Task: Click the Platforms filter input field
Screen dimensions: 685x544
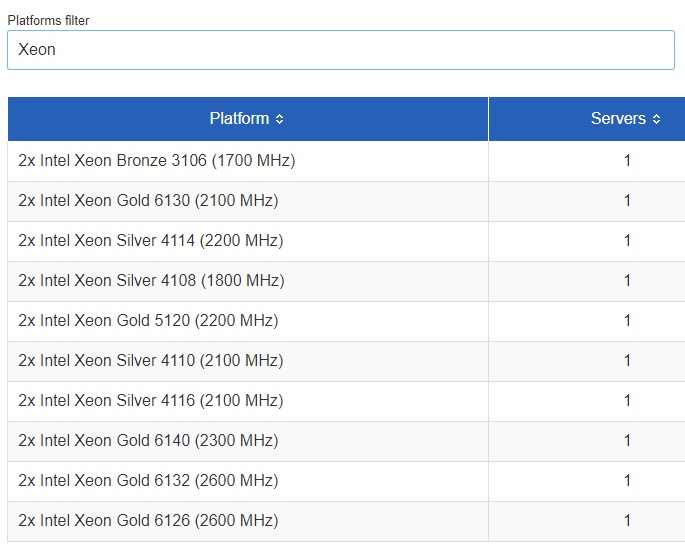Action: tap(340, 49)
